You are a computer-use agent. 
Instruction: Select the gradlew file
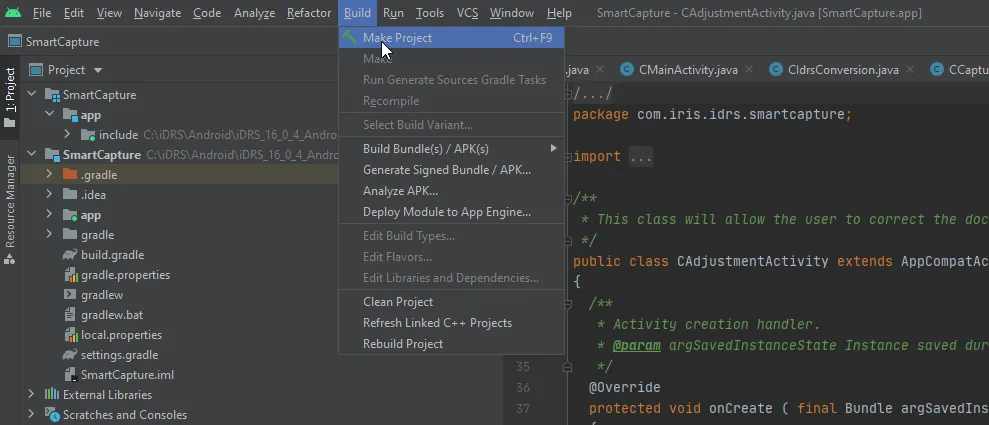[x=102, y=295]
